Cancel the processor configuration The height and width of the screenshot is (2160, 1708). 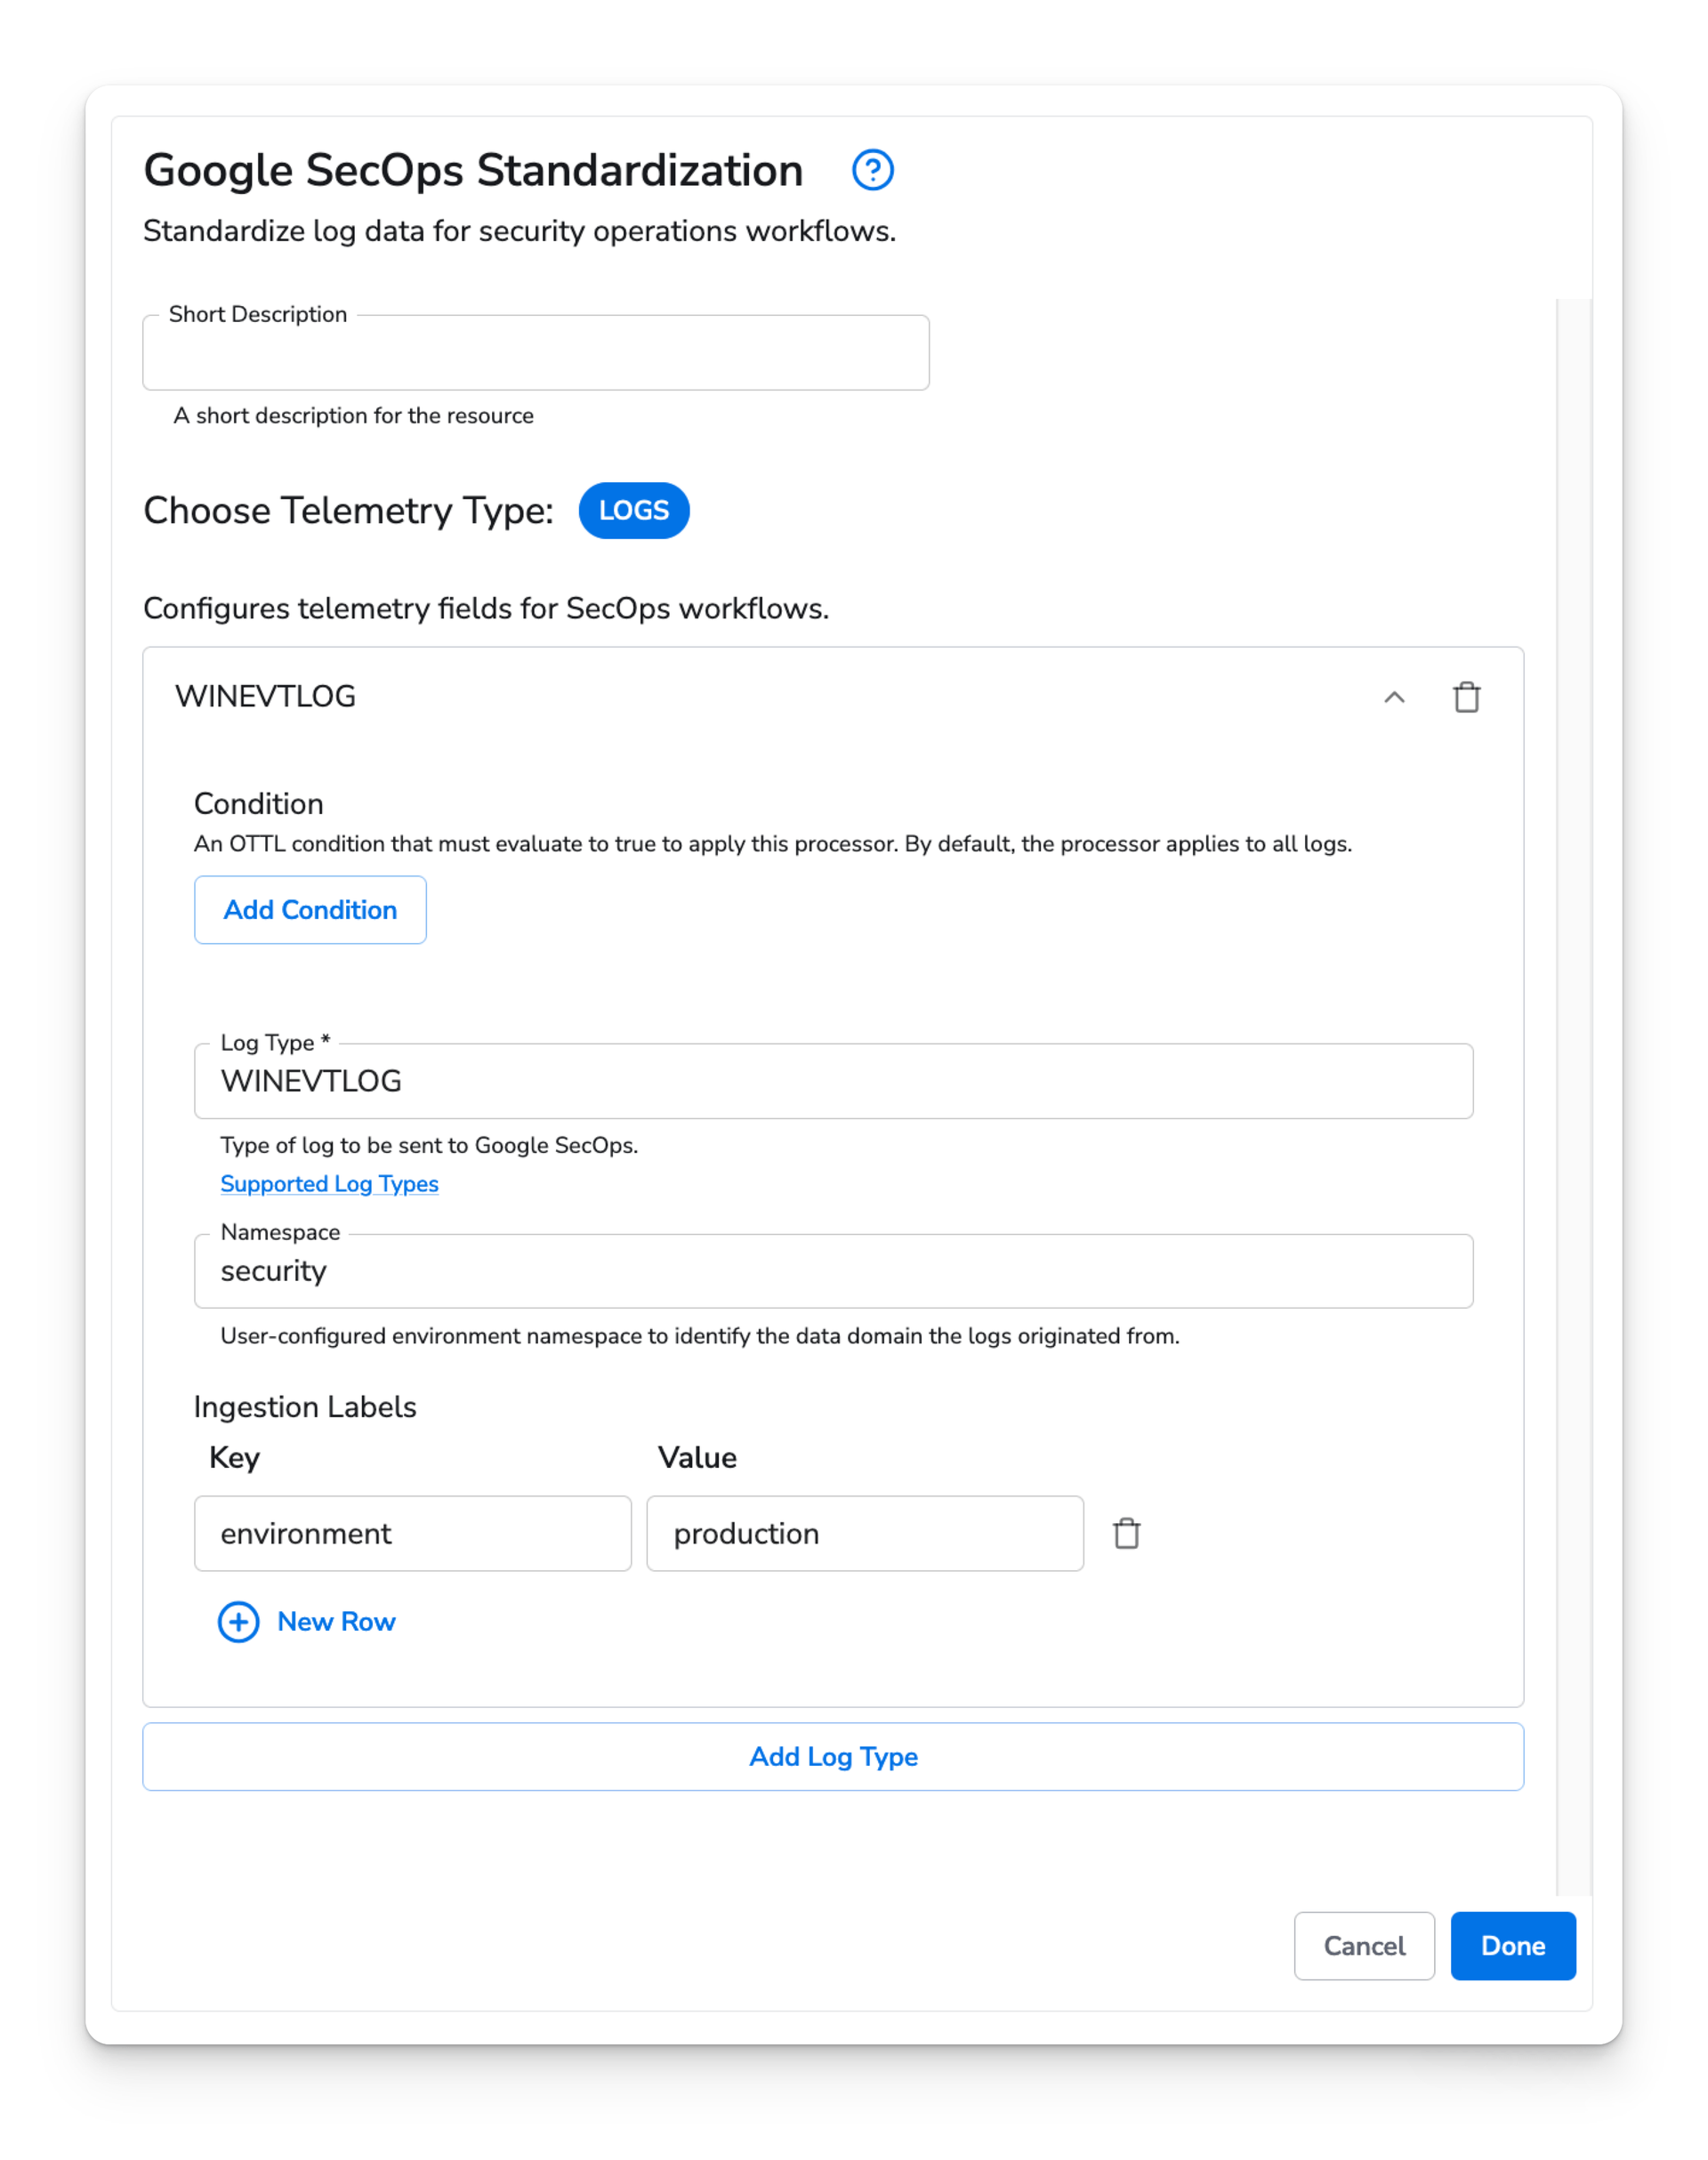1364,1946
